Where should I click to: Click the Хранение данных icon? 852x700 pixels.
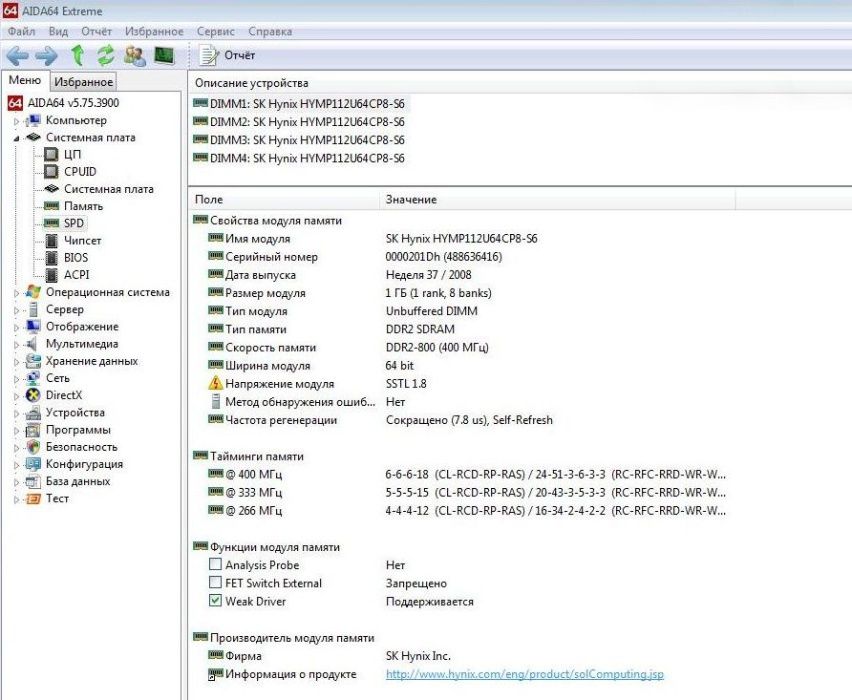(33, 361)
